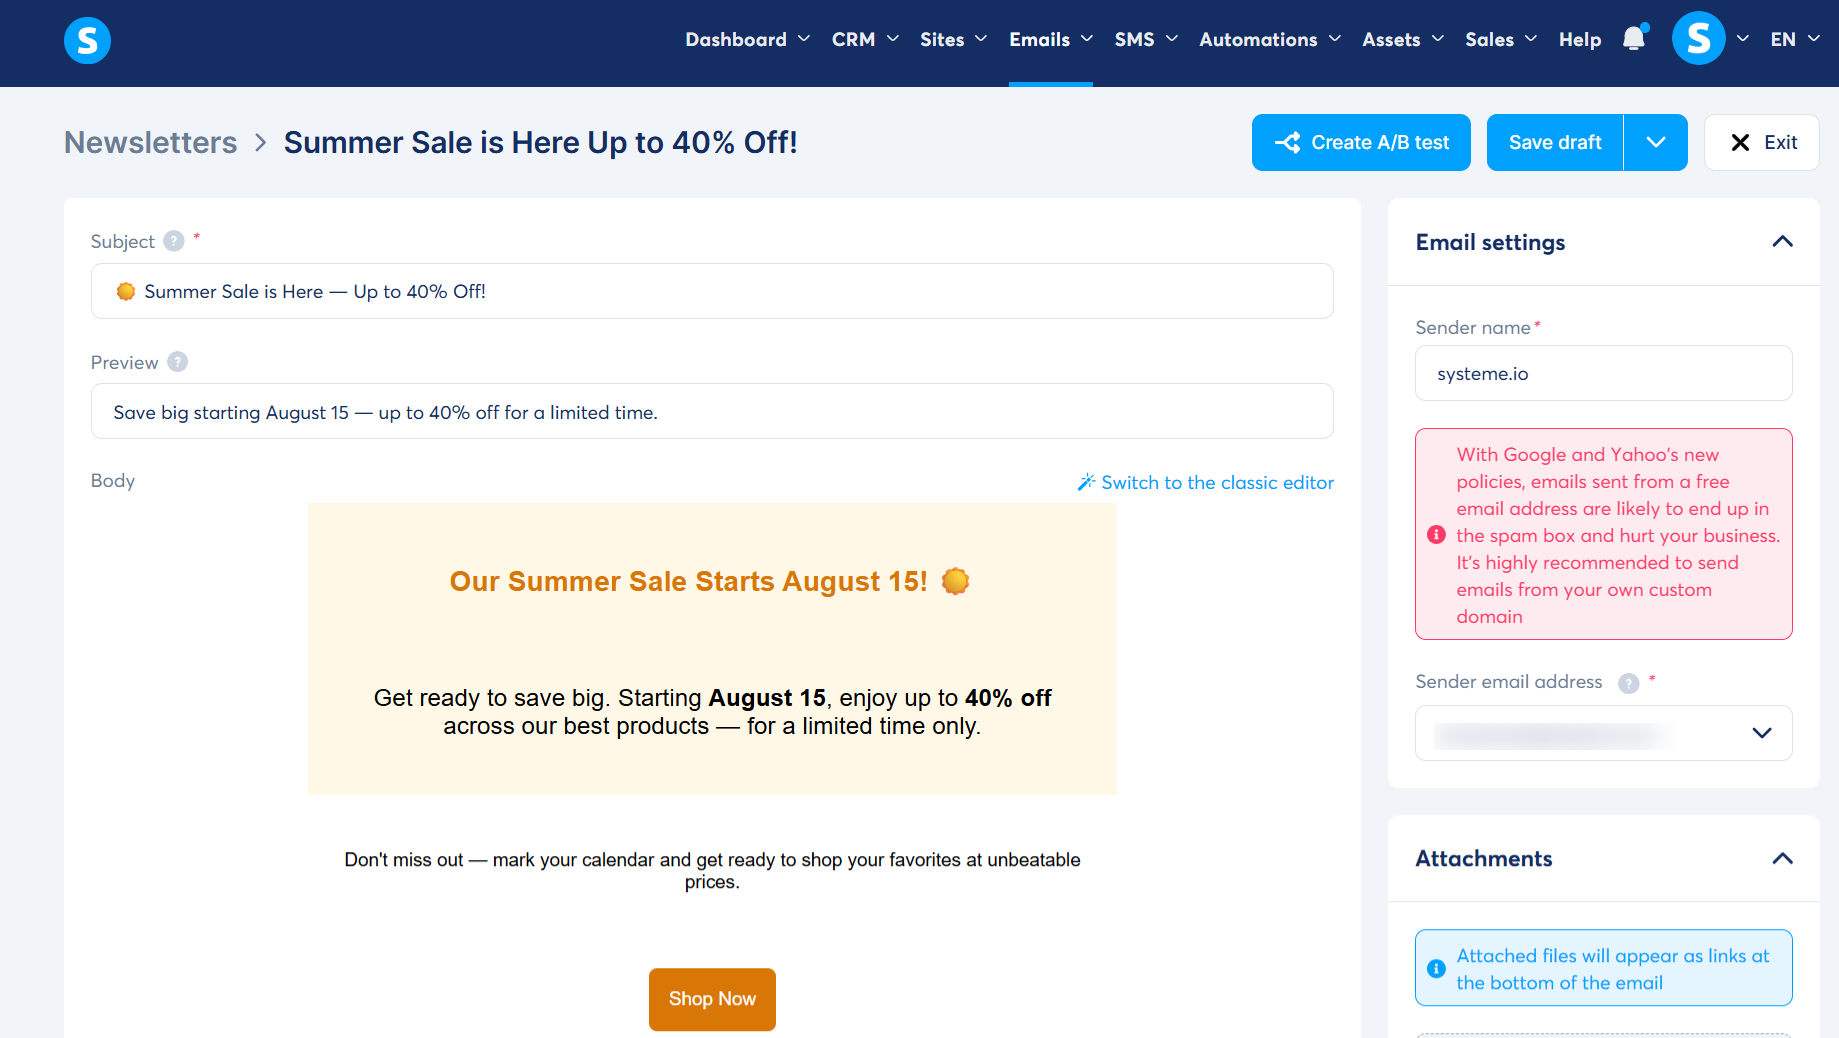This screenshot has width=1839, height=1038.
Task: Collapse the Attachments panel
Action: 1782,859
